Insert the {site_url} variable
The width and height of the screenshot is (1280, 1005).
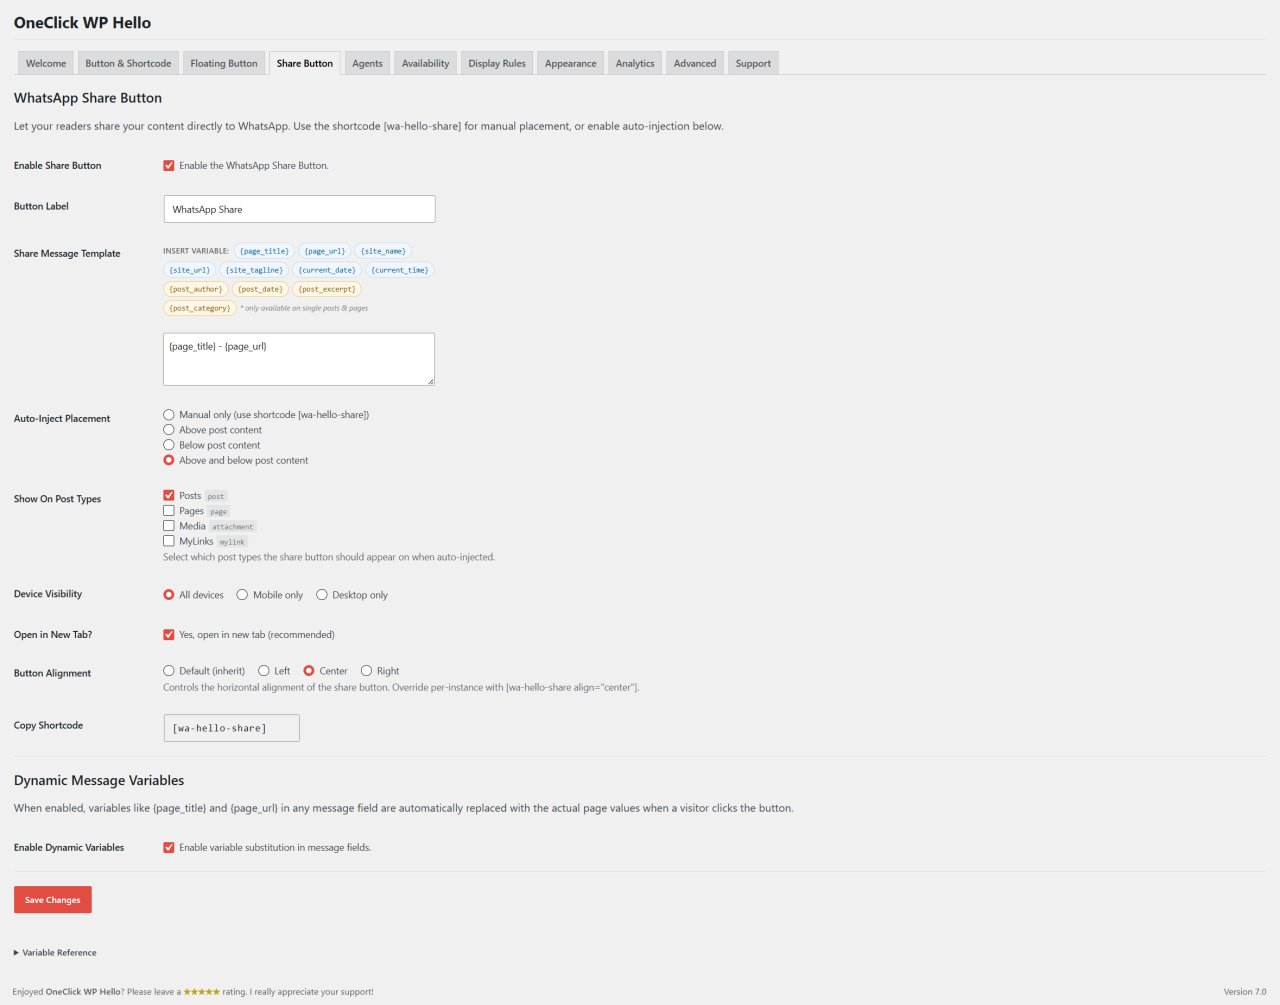pos(190,270)
